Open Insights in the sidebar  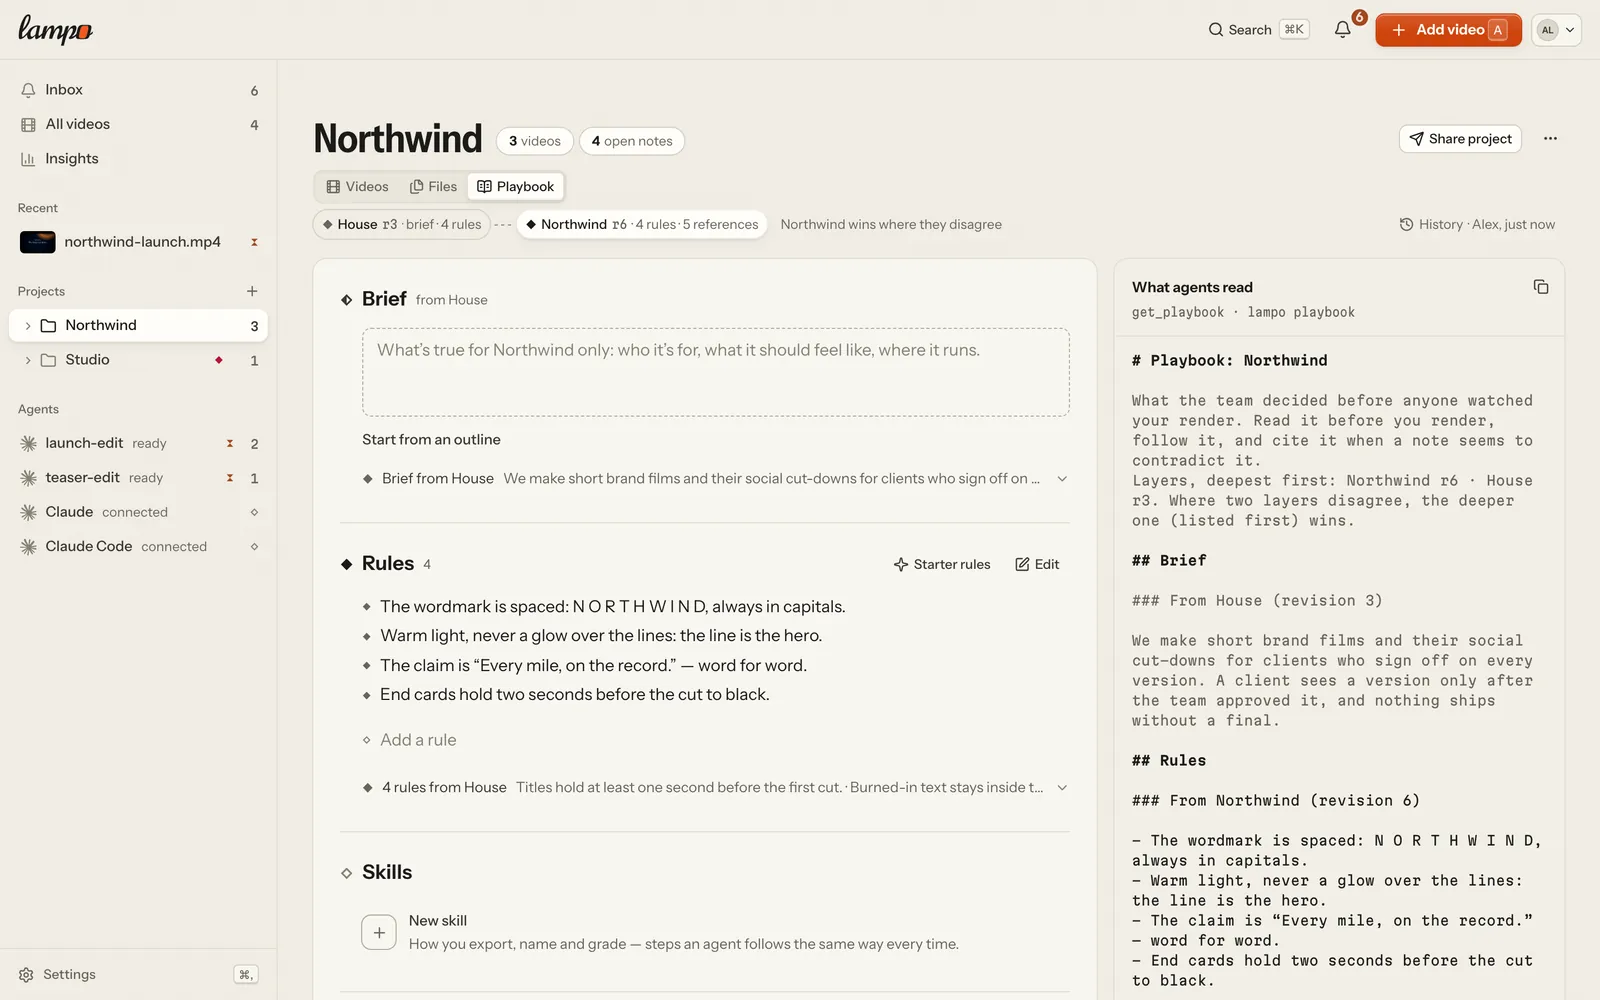click(x=139, y=159)
